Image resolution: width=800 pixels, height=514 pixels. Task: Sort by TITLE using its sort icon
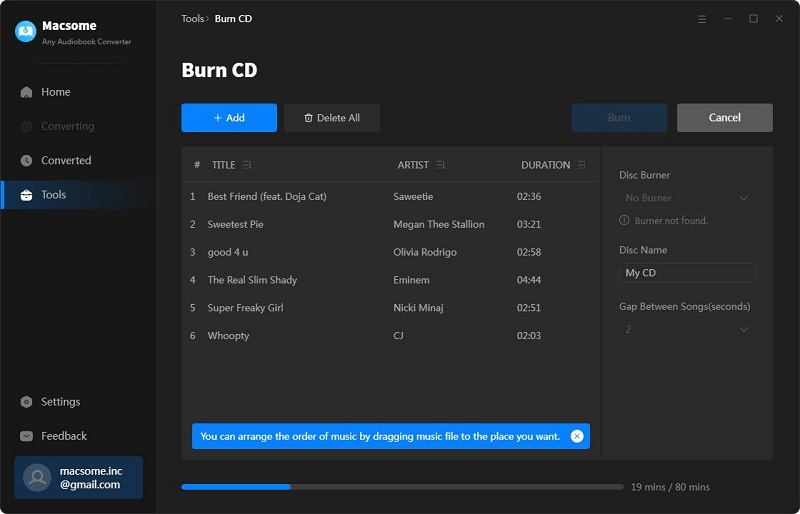coord(247,165)
